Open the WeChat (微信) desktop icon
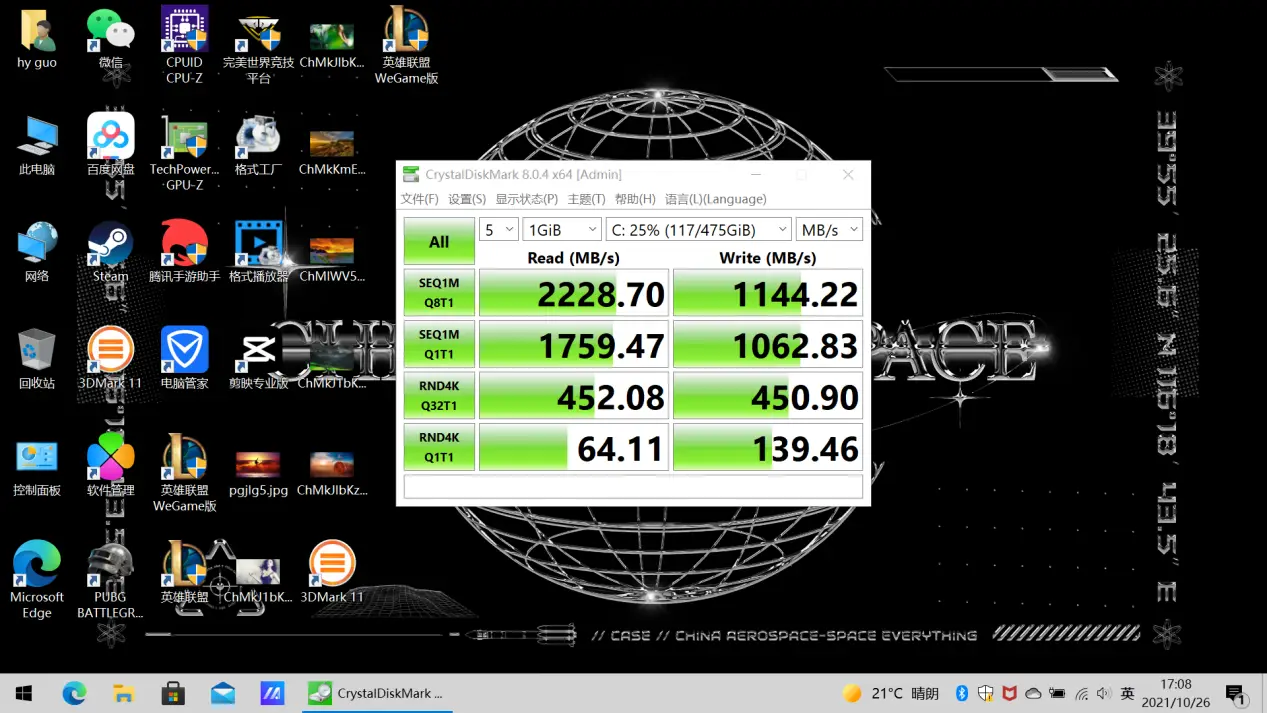The height and width of the screenshot is (713, 1267). (110, 32)
